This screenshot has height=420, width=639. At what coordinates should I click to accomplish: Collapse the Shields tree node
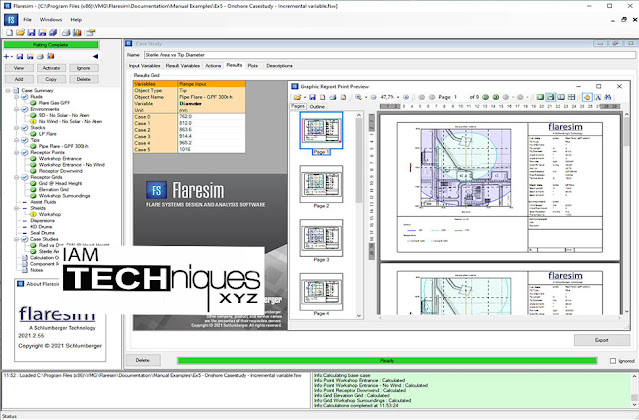tap(17, 208)
